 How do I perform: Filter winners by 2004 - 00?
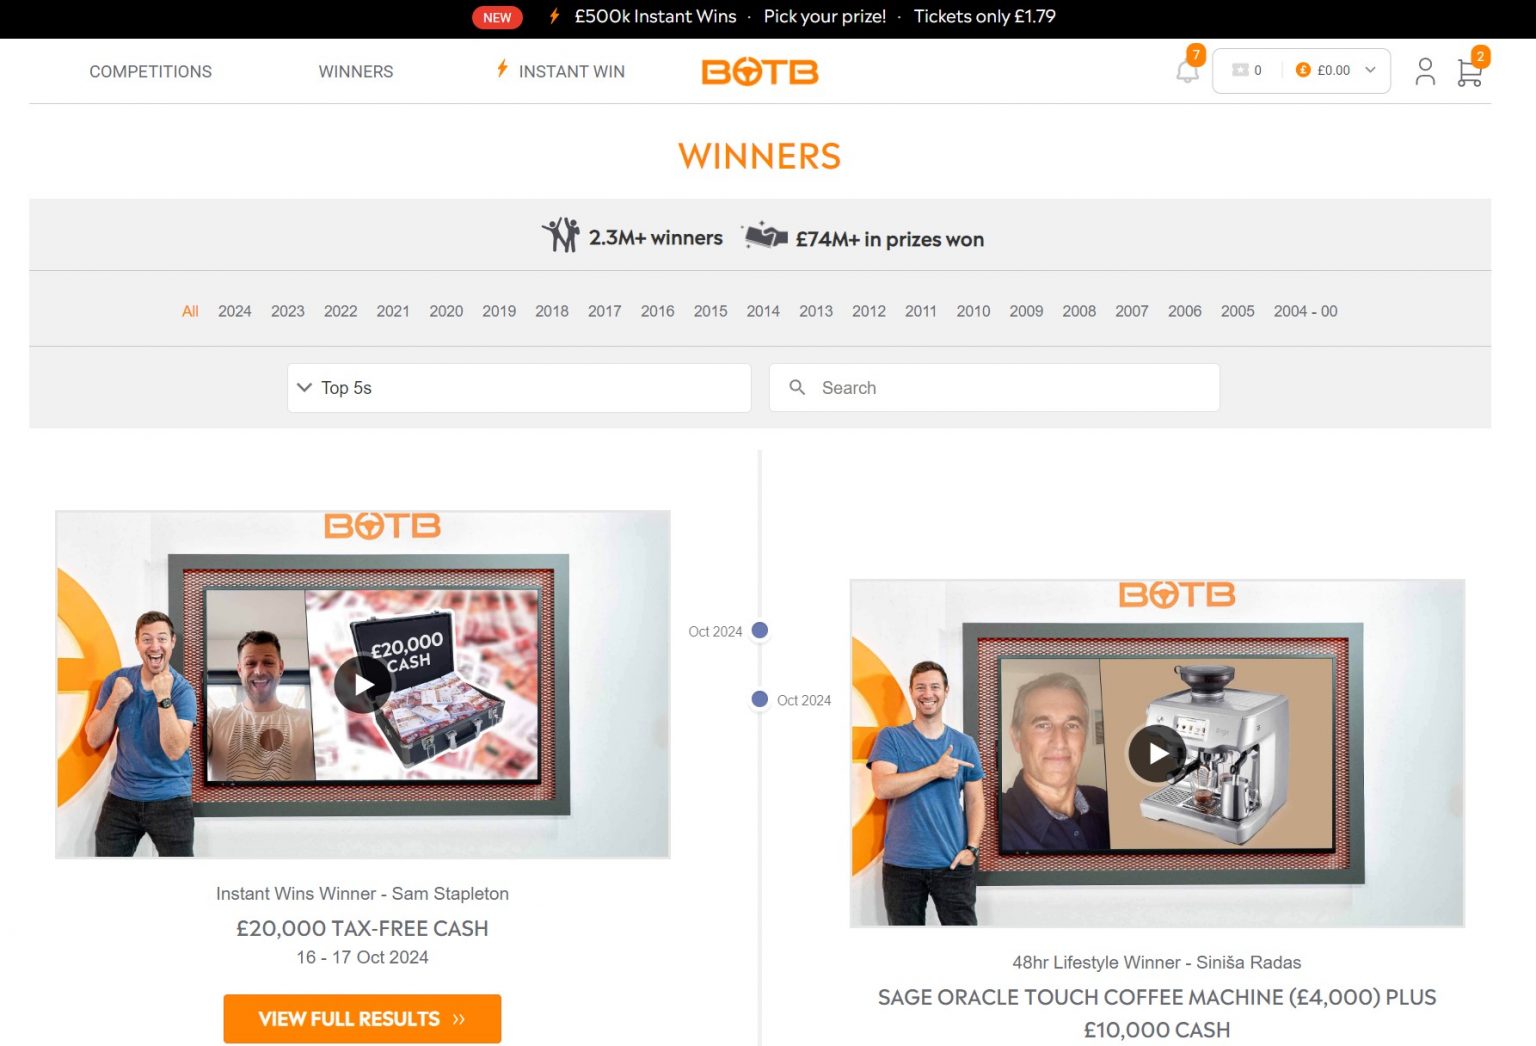1304,311
